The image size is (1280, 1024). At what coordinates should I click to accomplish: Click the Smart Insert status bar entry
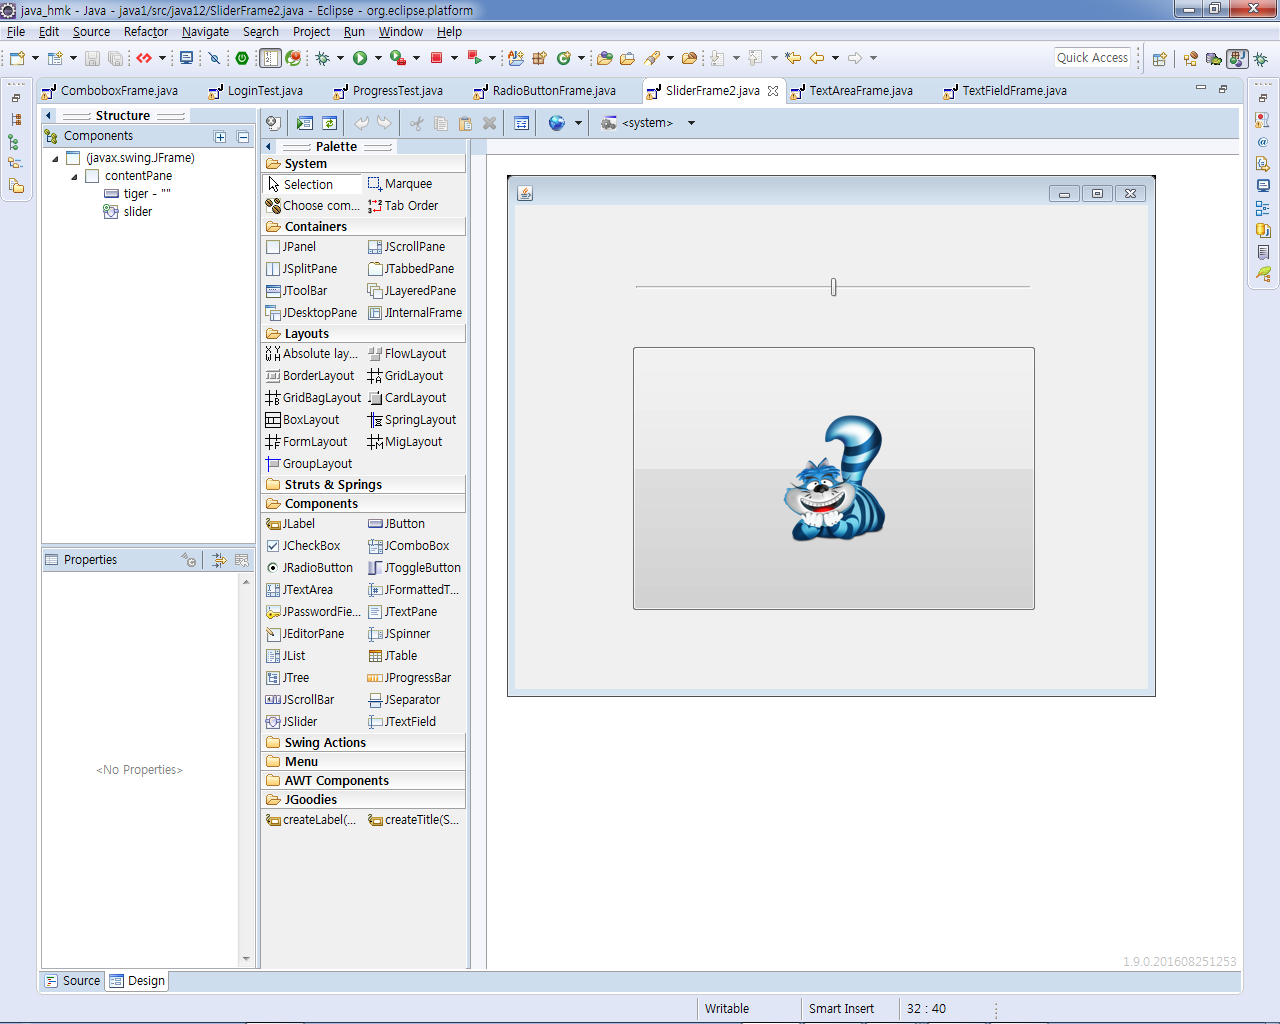pyautogui.click(x=841, y=1009)
